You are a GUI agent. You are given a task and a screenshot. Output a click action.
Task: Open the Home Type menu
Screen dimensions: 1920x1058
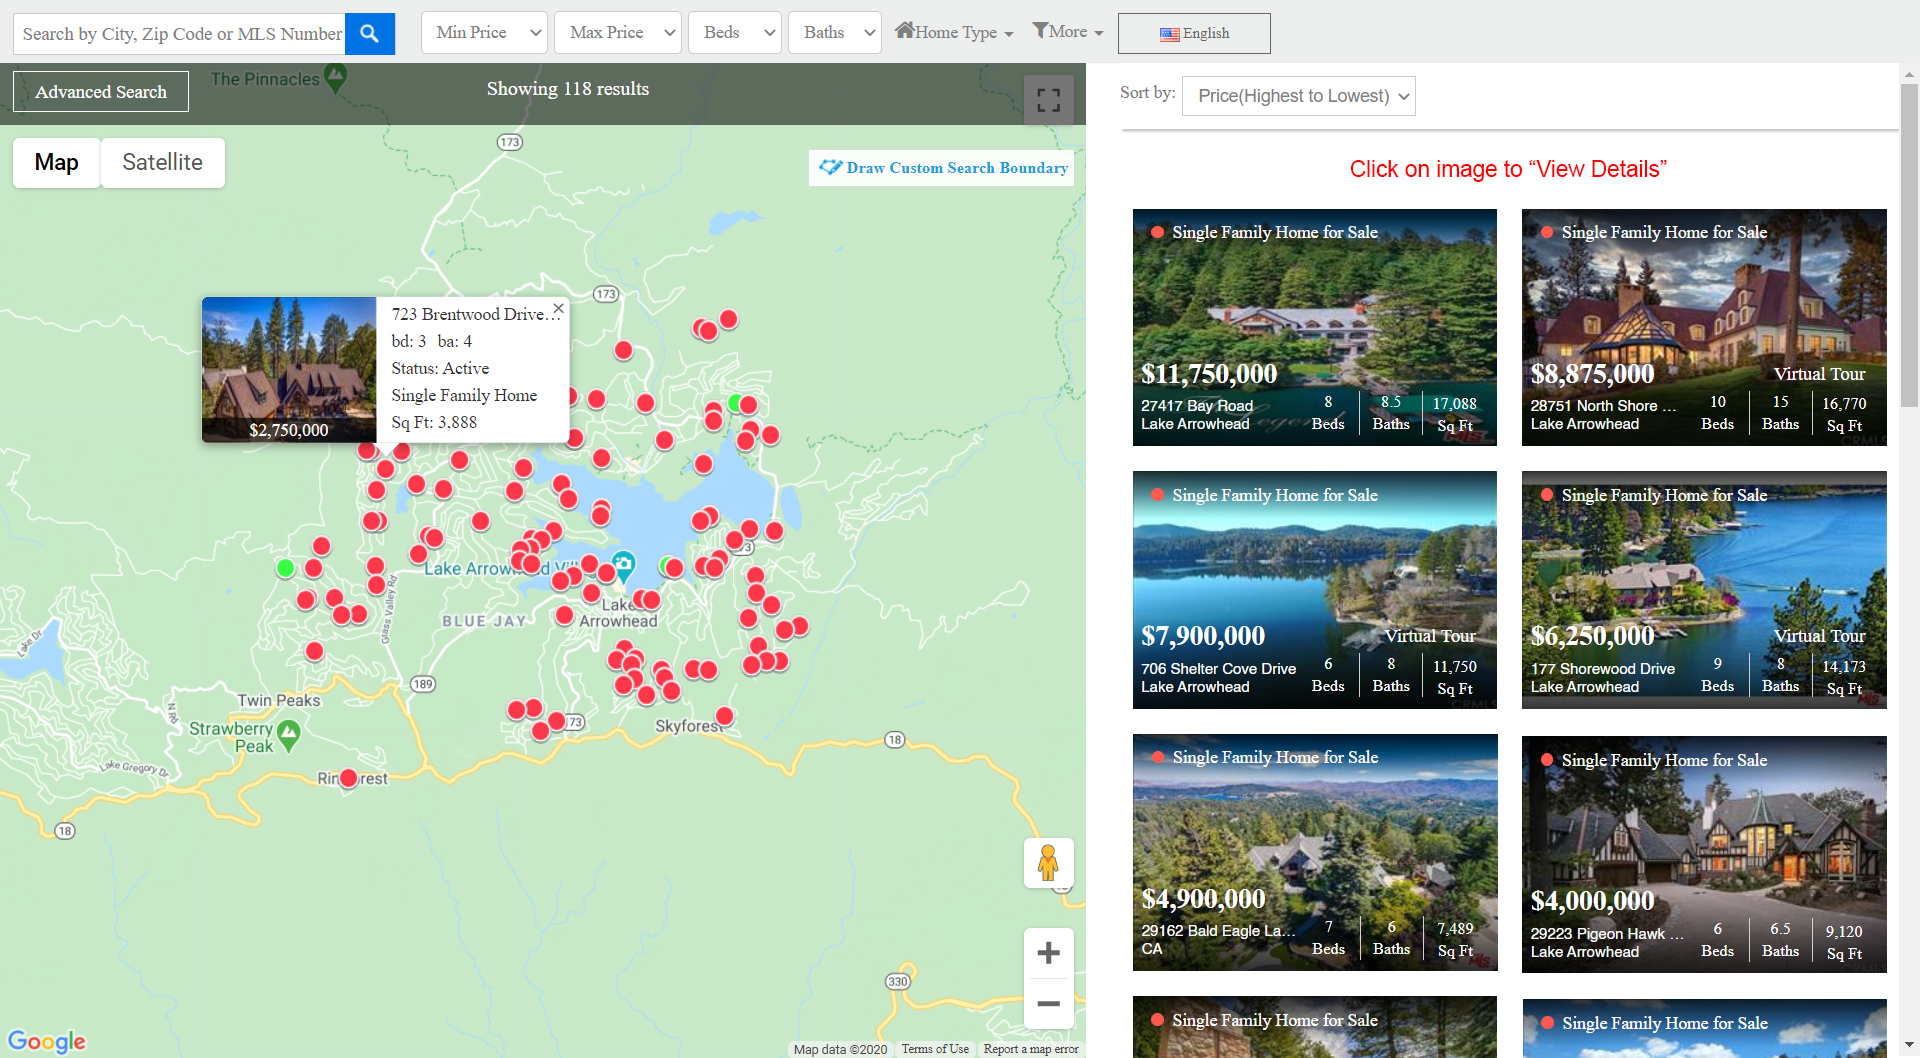(954, 33)
